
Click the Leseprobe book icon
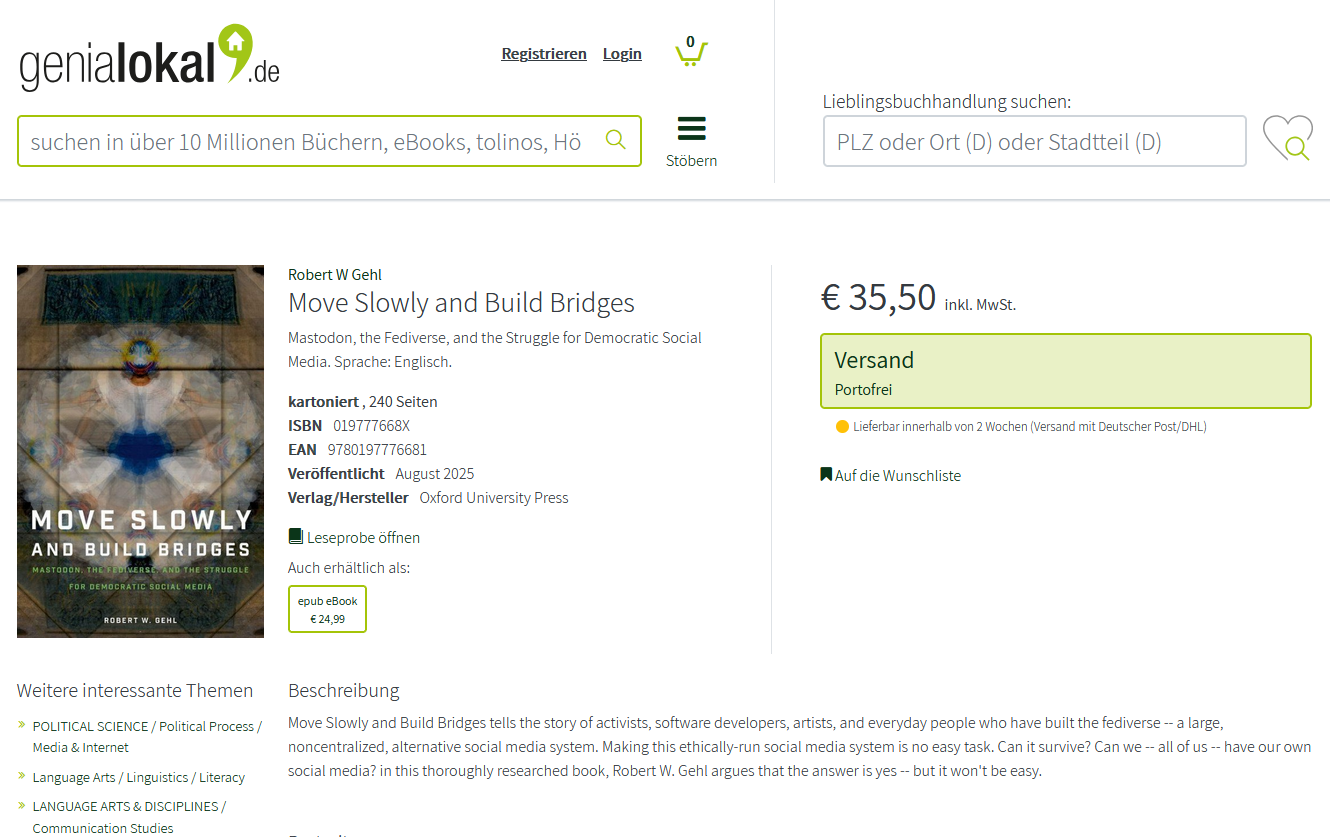pos(296,537)
